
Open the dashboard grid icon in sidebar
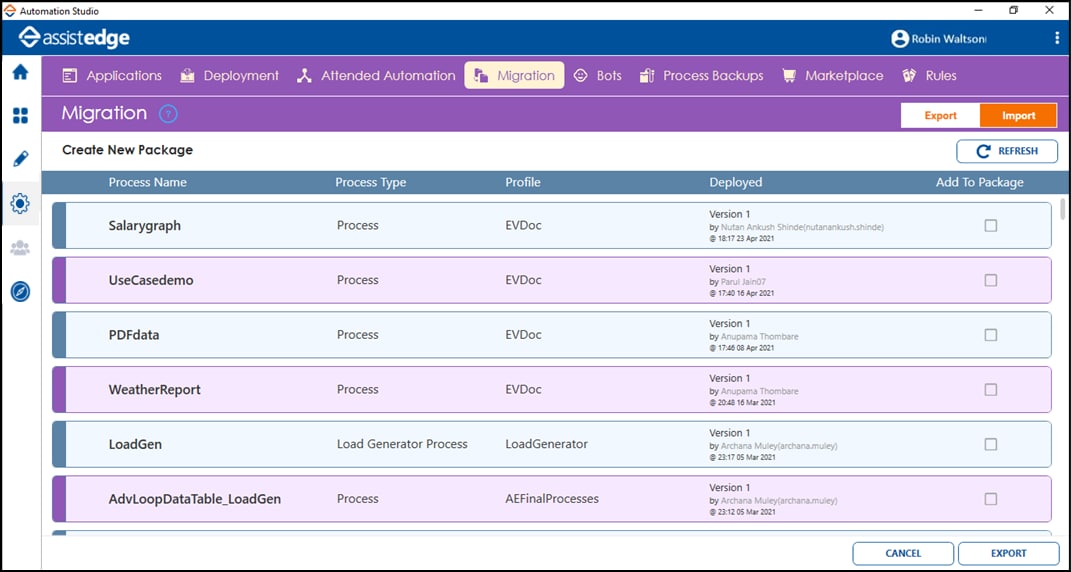click(x=20, y=116)
